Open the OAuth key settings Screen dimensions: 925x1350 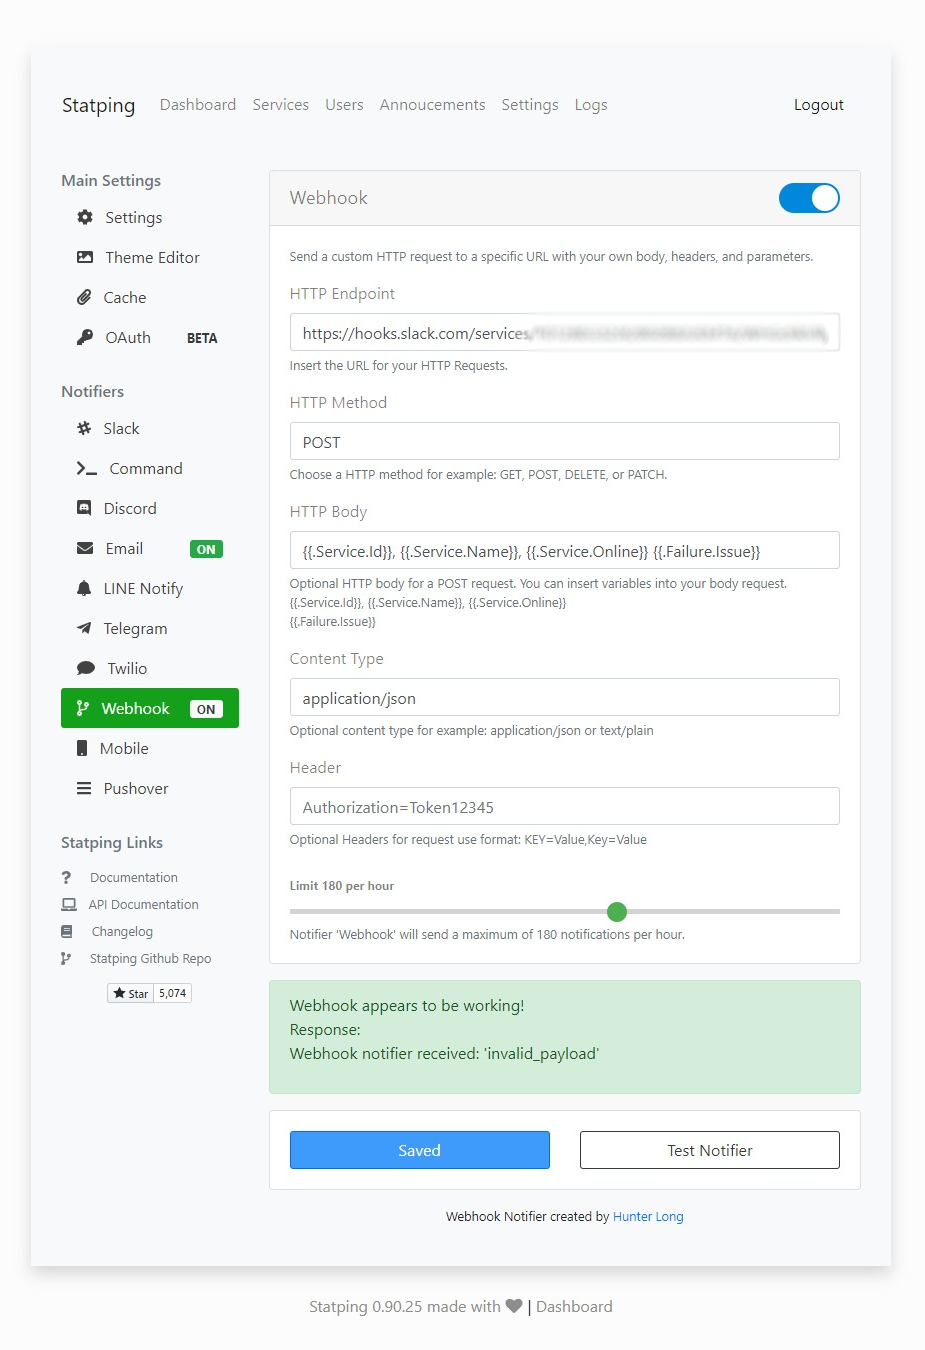click(x=85, y=337)
